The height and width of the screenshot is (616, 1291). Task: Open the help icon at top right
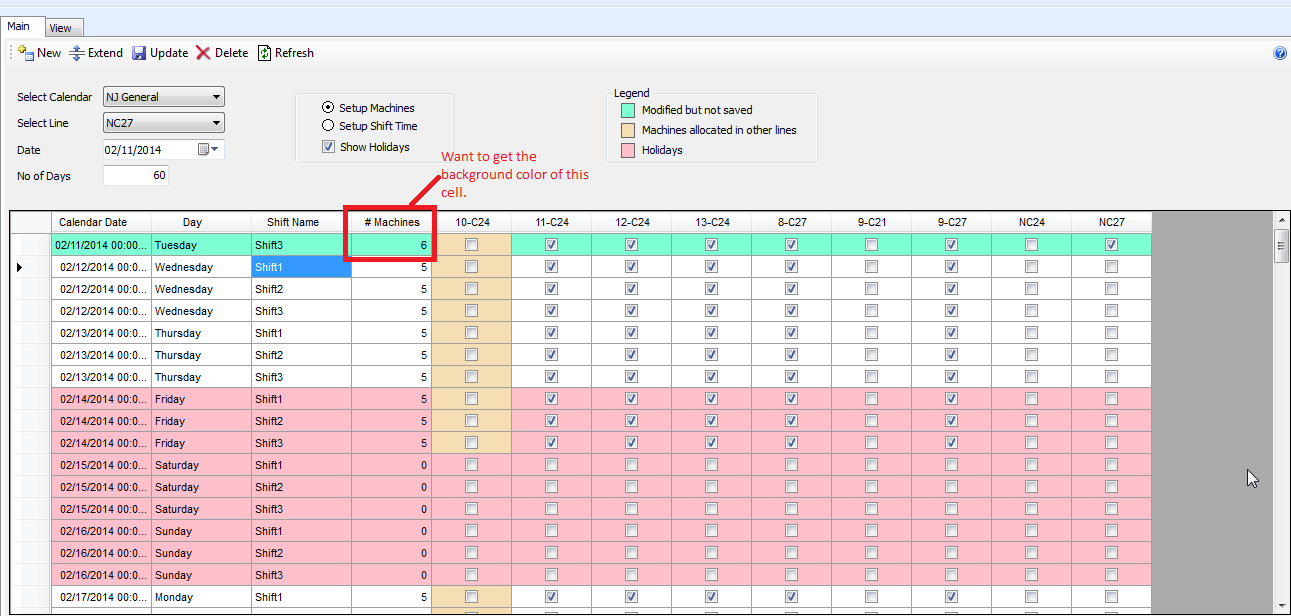coord(1280,54)
